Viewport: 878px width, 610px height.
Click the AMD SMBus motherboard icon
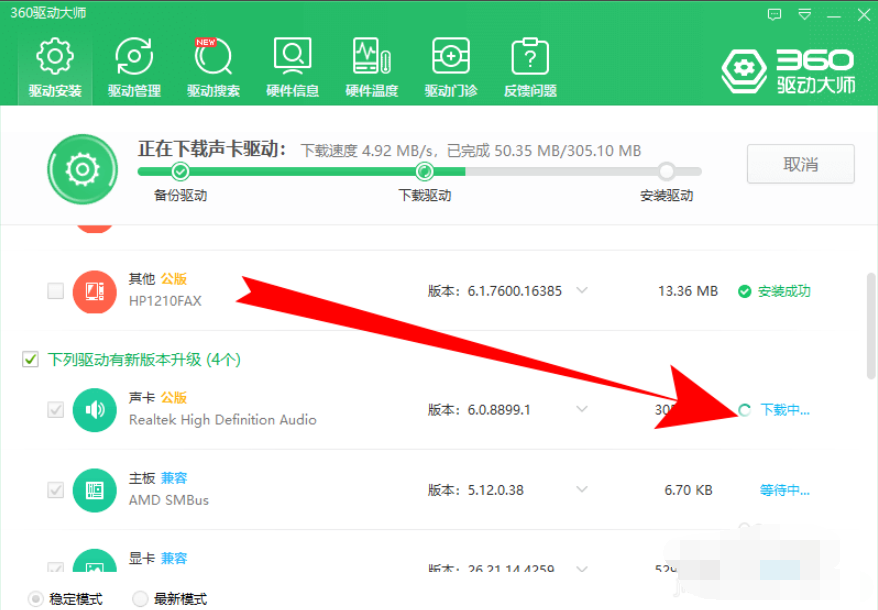point(95,490)
